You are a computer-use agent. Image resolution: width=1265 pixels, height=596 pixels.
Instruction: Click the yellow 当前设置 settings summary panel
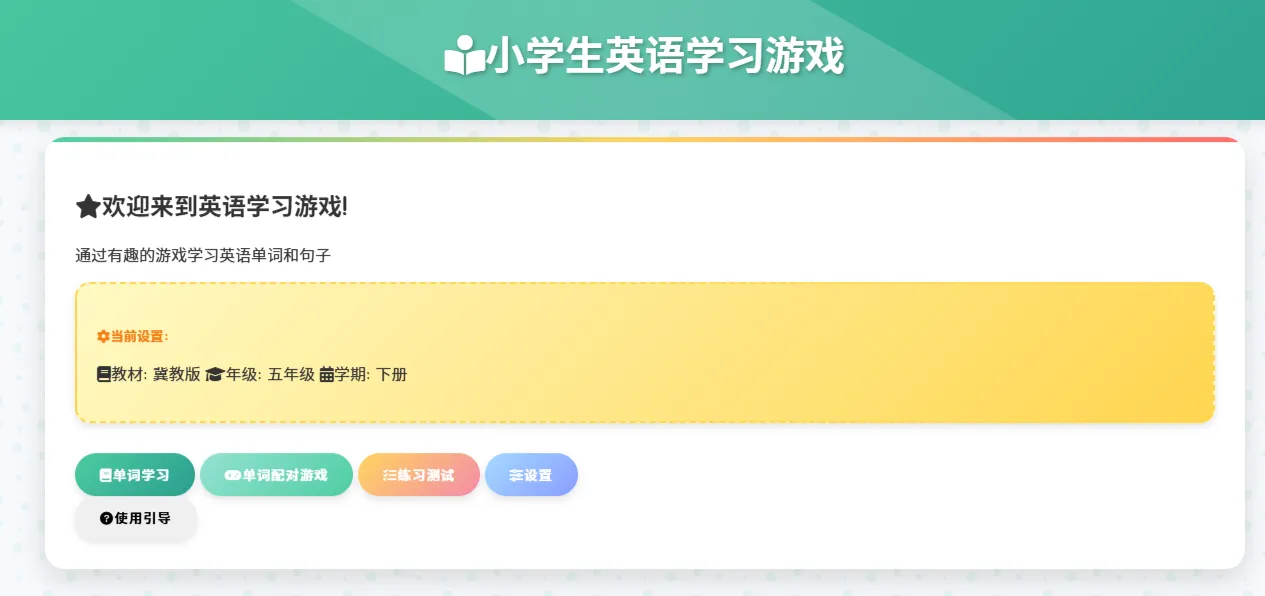click(x=645, y=352)
